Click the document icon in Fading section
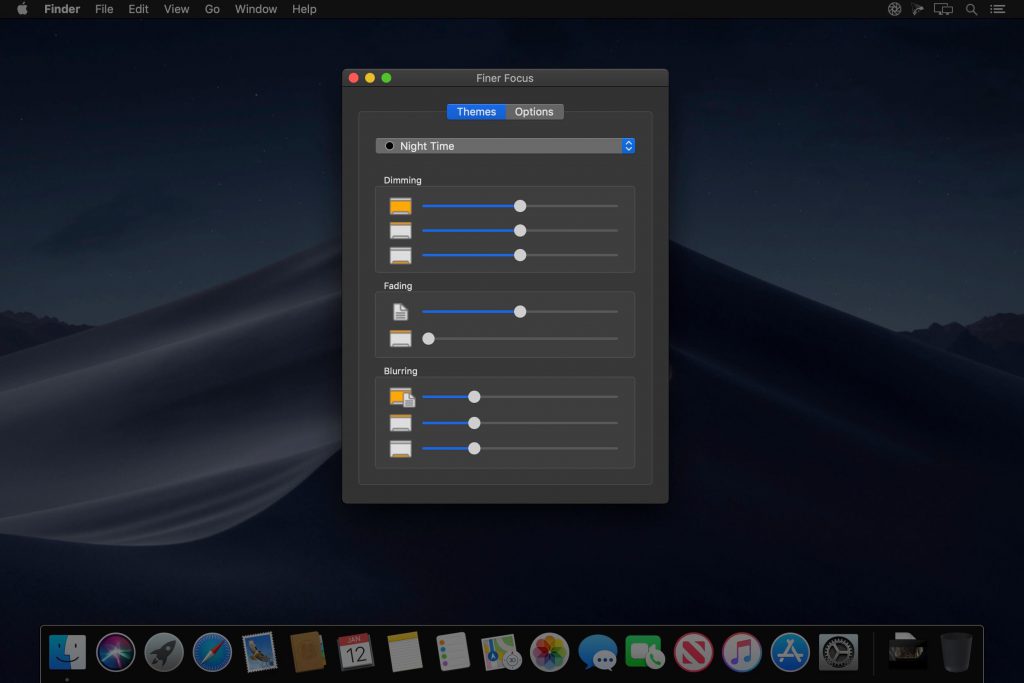Viewport: 1024px width, 683px height. (x=401, y=312)
